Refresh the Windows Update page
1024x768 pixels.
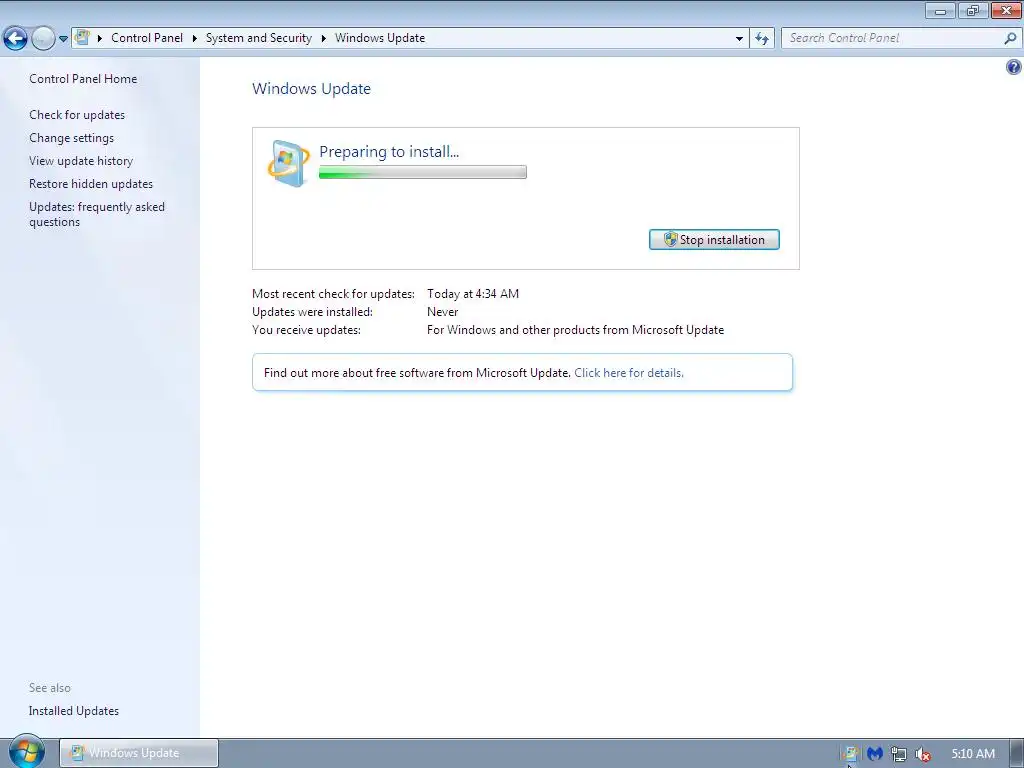pos(761,39)
